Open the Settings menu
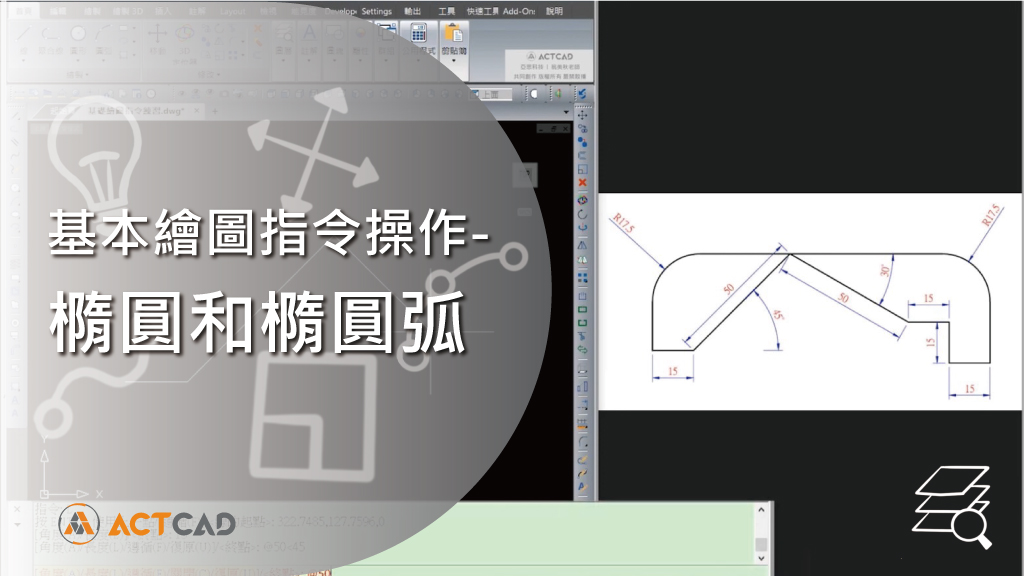This screenshot has width=1024, height=576. point(376,11)
